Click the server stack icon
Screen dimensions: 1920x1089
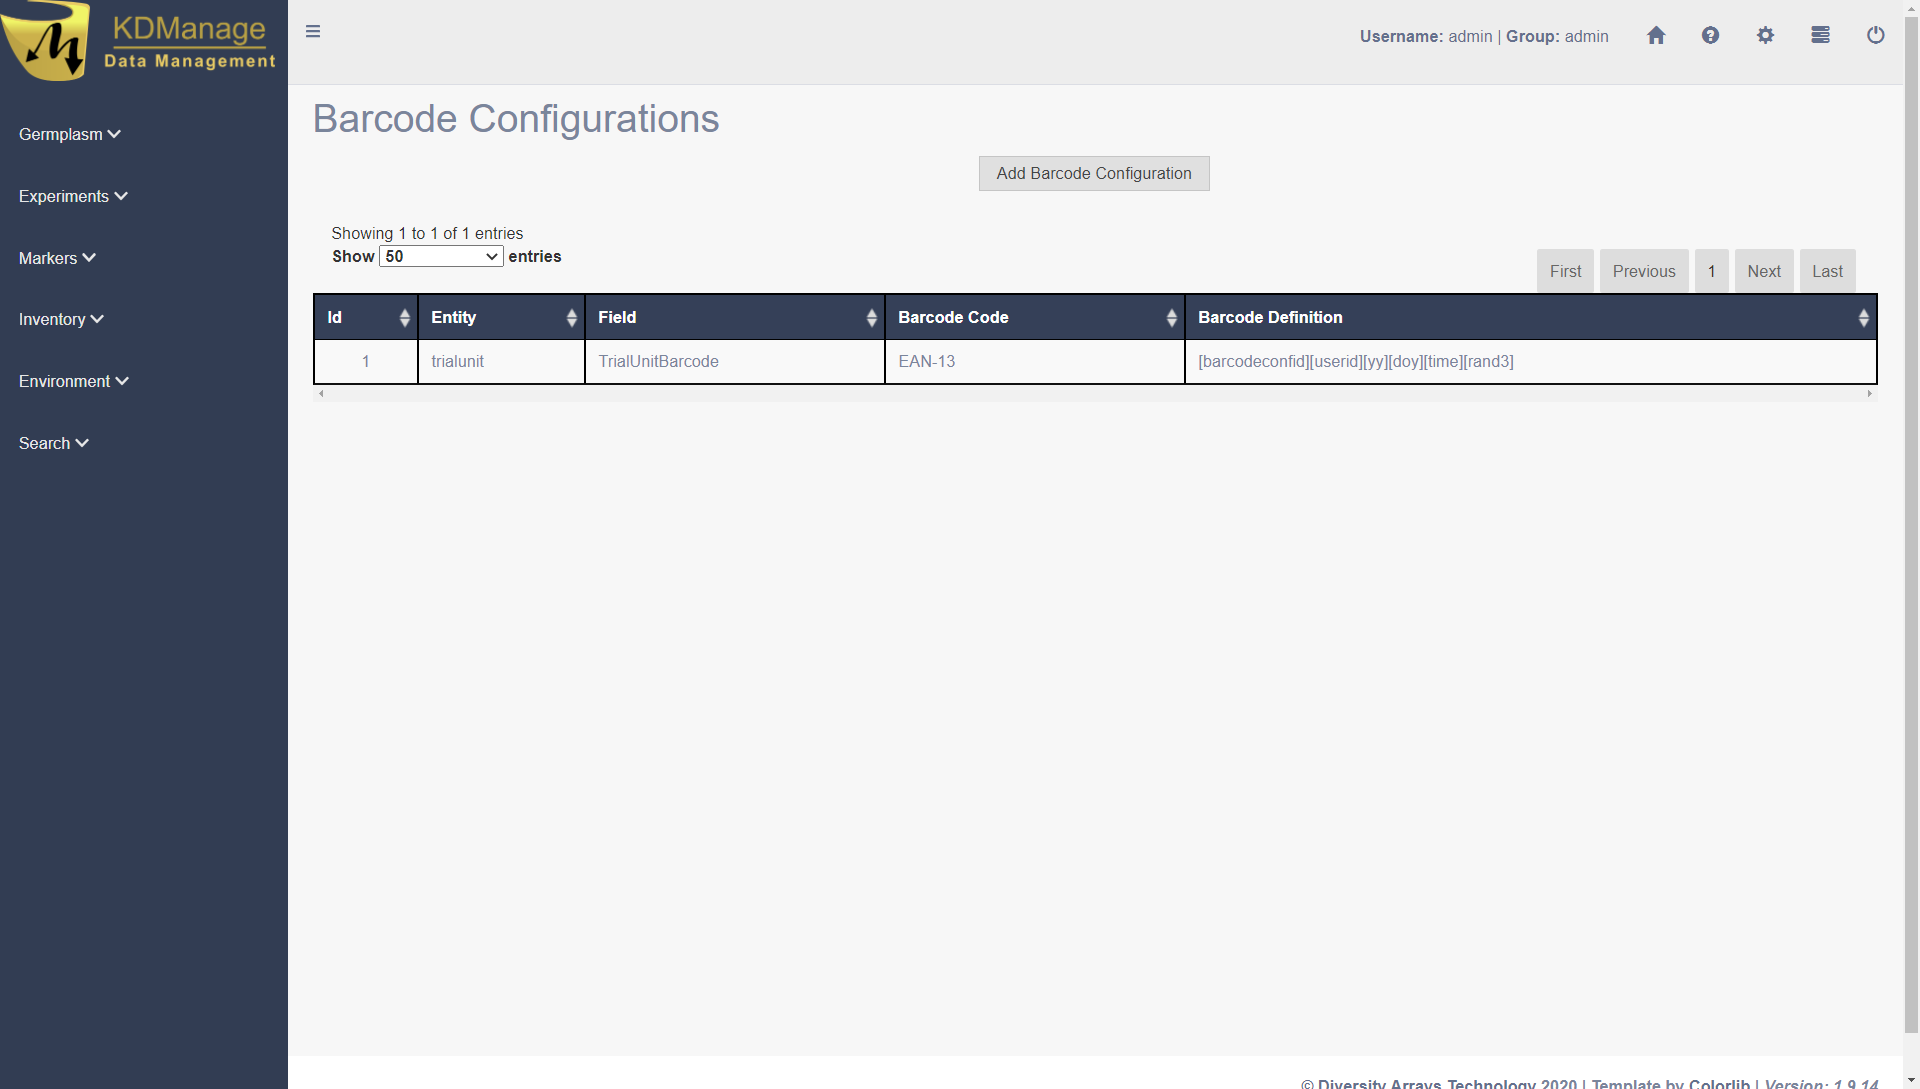[1820, 36]
